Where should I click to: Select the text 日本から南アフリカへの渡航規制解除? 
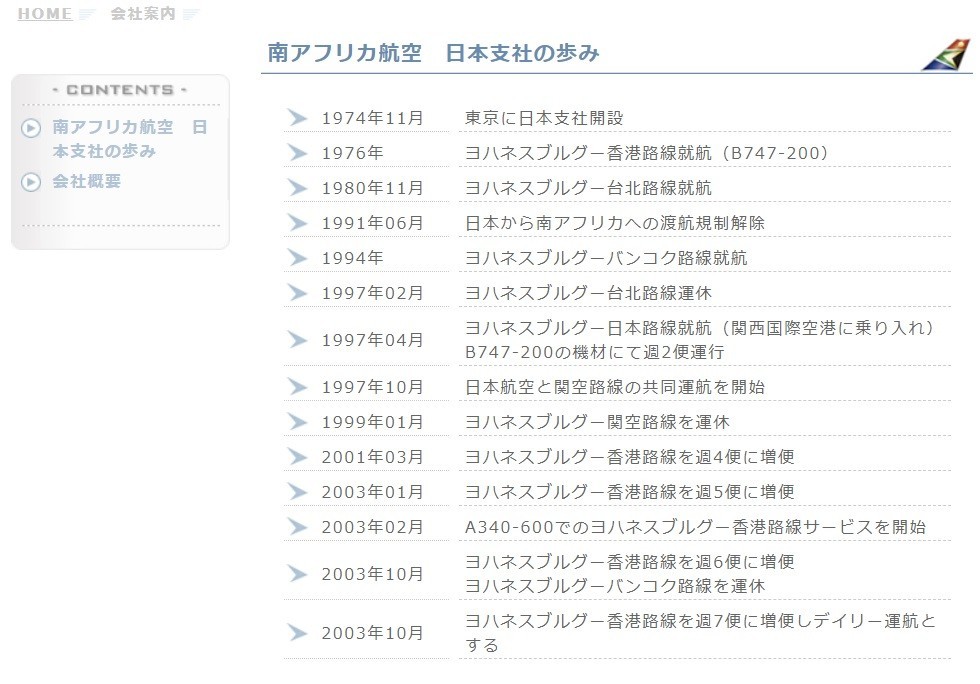coord(615,223)
